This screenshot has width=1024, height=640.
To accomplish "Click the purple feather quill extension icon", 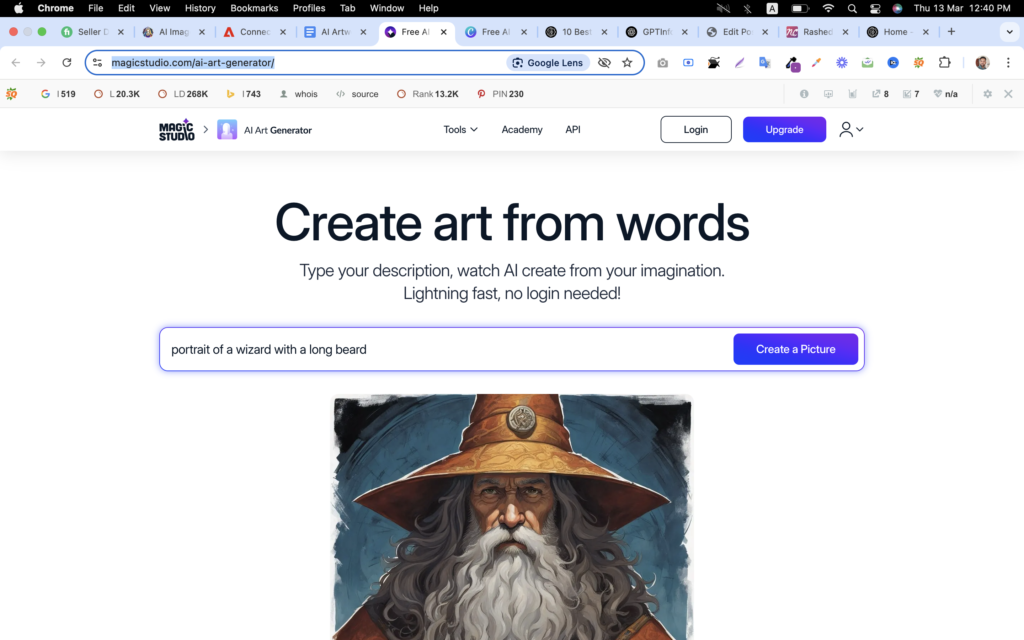I will 739,63.
